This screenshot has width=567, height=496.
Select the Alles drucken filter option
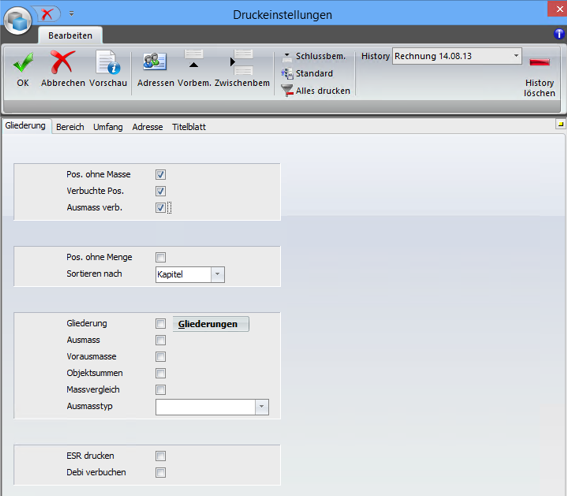tap(316, 91)
